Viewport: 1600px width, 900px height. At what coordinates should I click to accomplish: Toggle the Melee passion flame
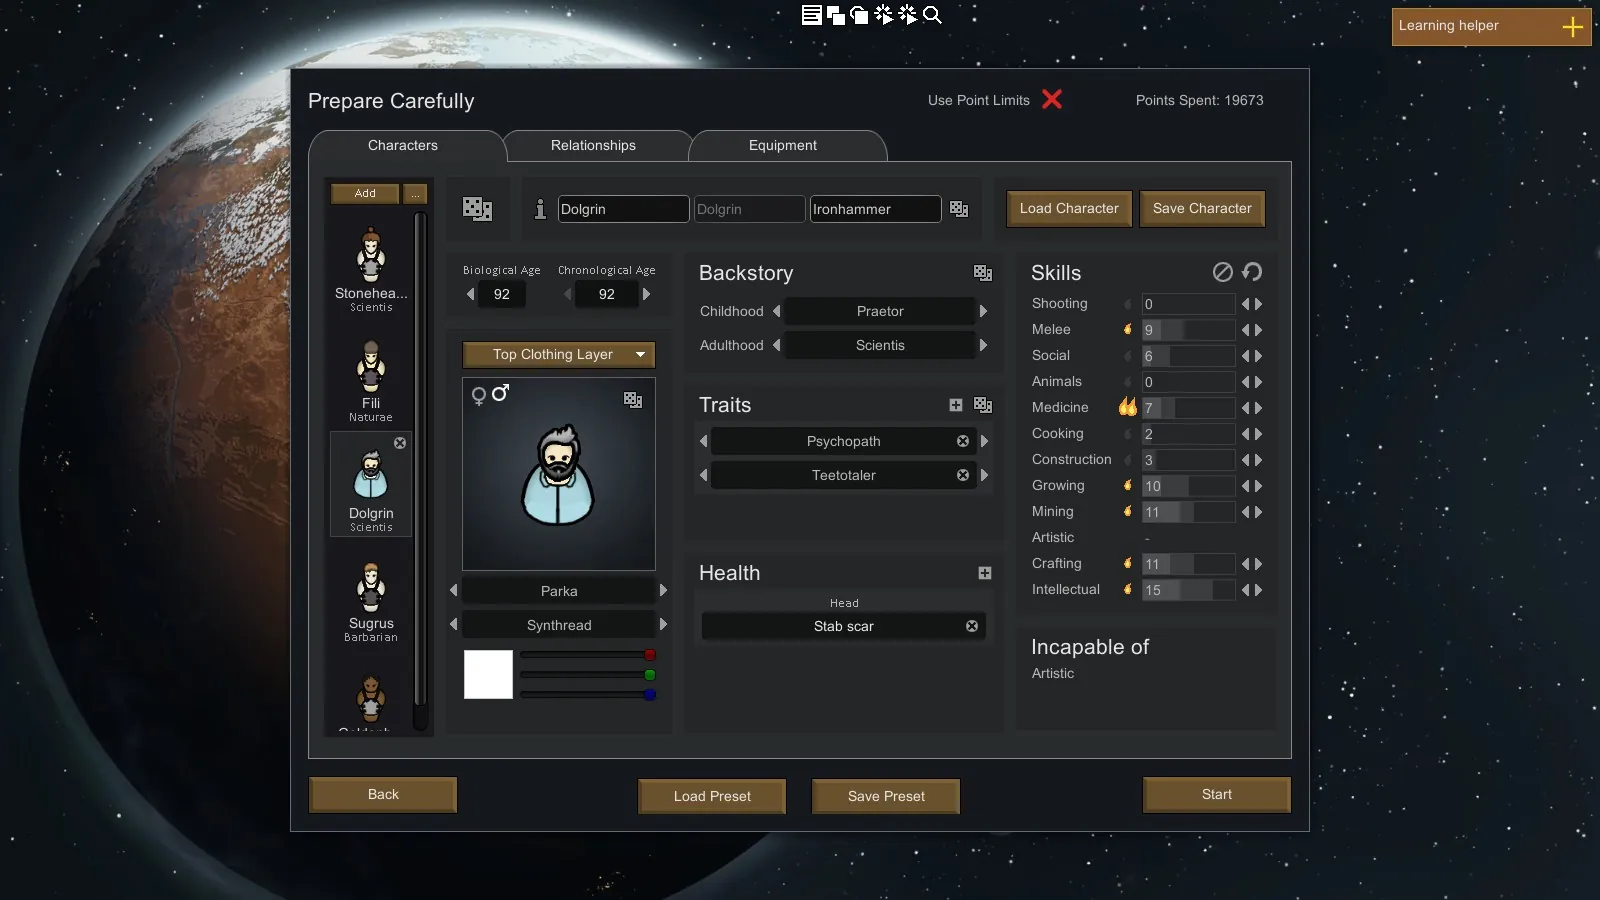(x=1128, y=329)
